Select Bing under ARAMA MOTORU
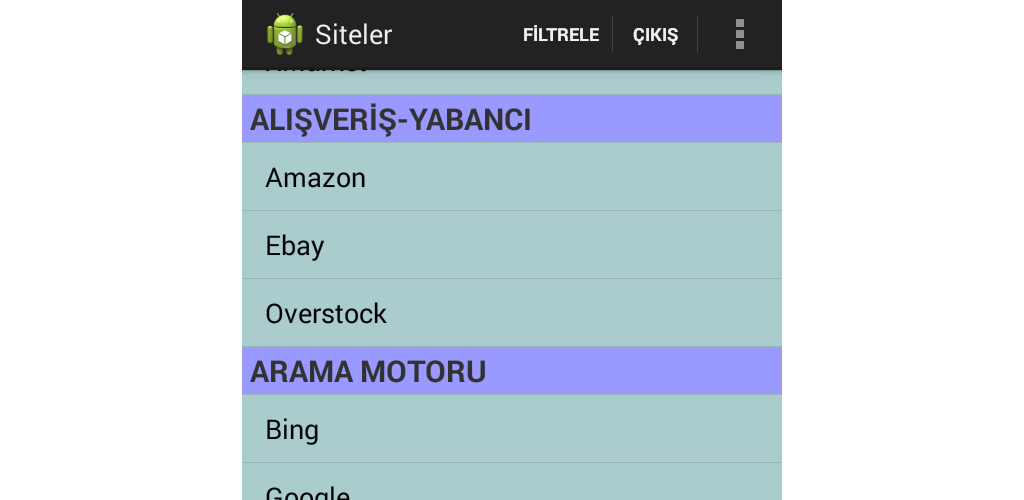Screen dimensions: 1024x500 coord(511,430)
